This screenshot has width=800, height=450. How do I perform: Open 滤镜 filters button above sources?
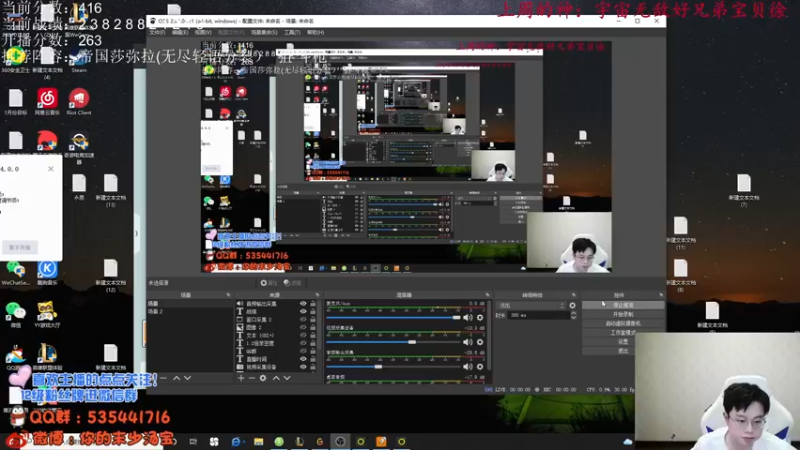point(292,283)
